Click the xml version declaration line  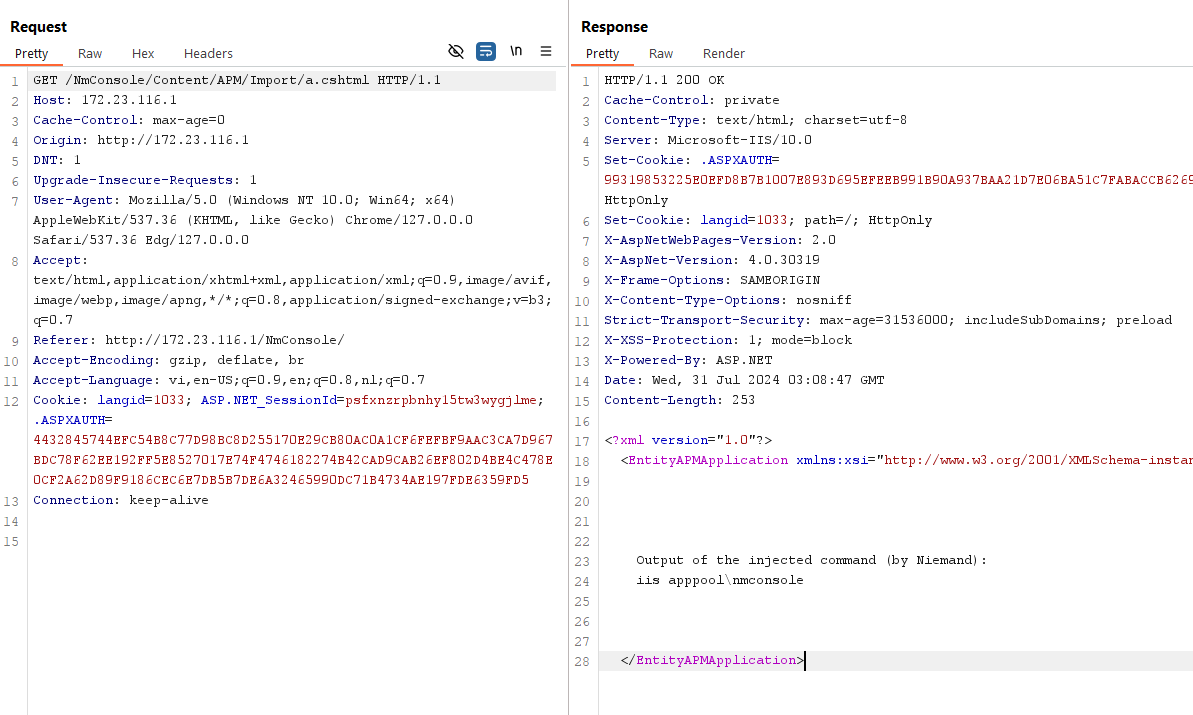click(688, 440)
